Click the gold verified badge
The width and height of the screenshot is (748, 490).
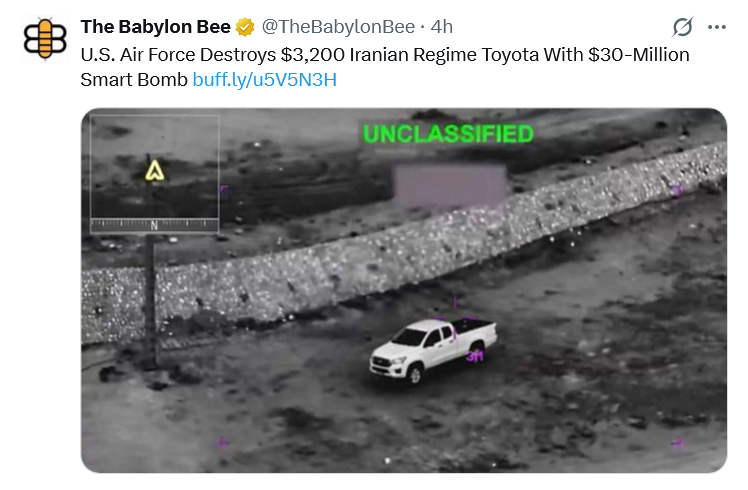[x=245, y=27]
